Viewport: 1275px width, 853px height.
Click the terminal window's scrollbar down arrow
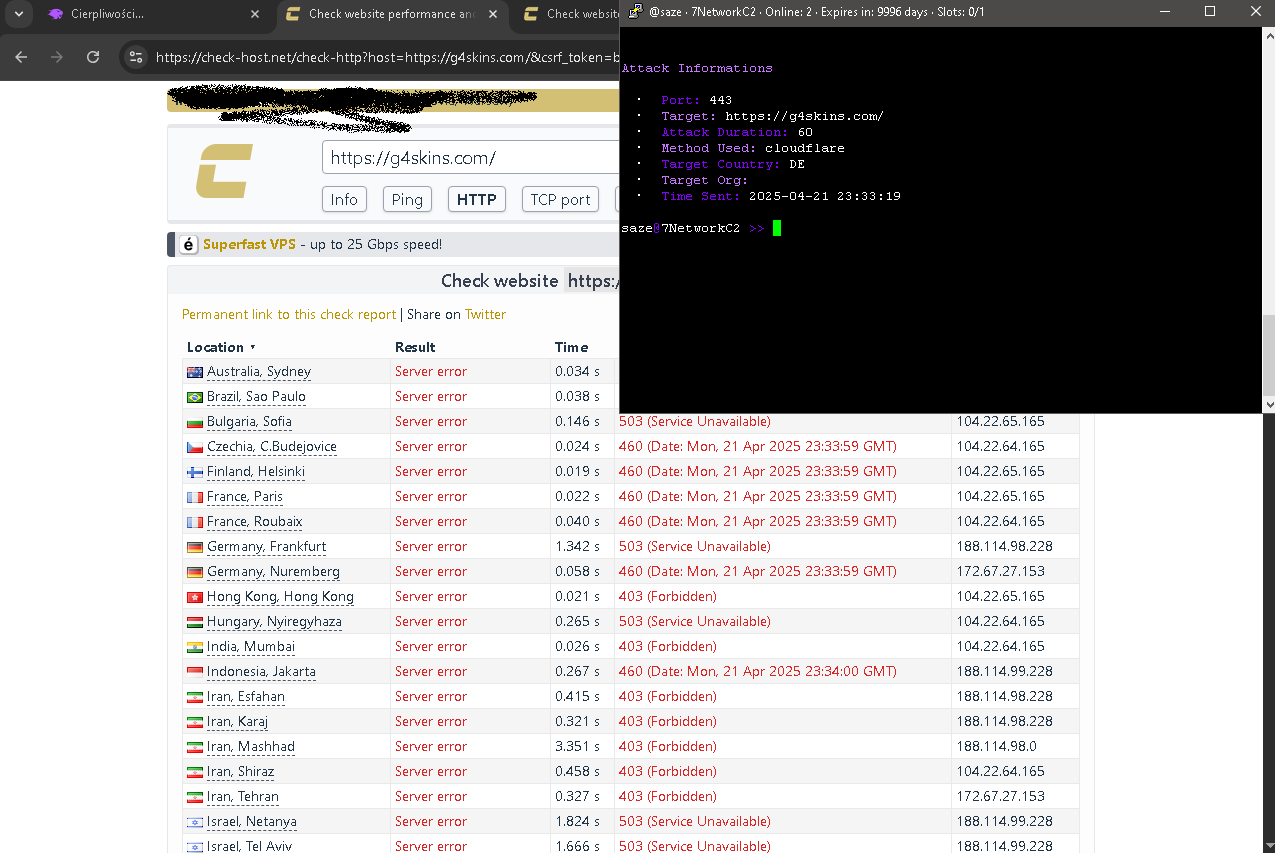click(1268, 405)
